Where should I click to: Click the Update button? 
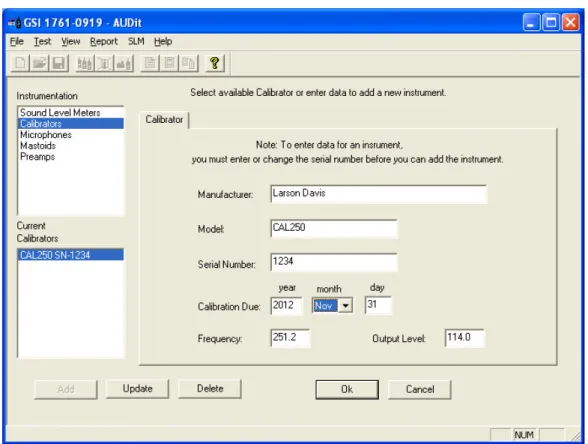click(x=137, y=389)
